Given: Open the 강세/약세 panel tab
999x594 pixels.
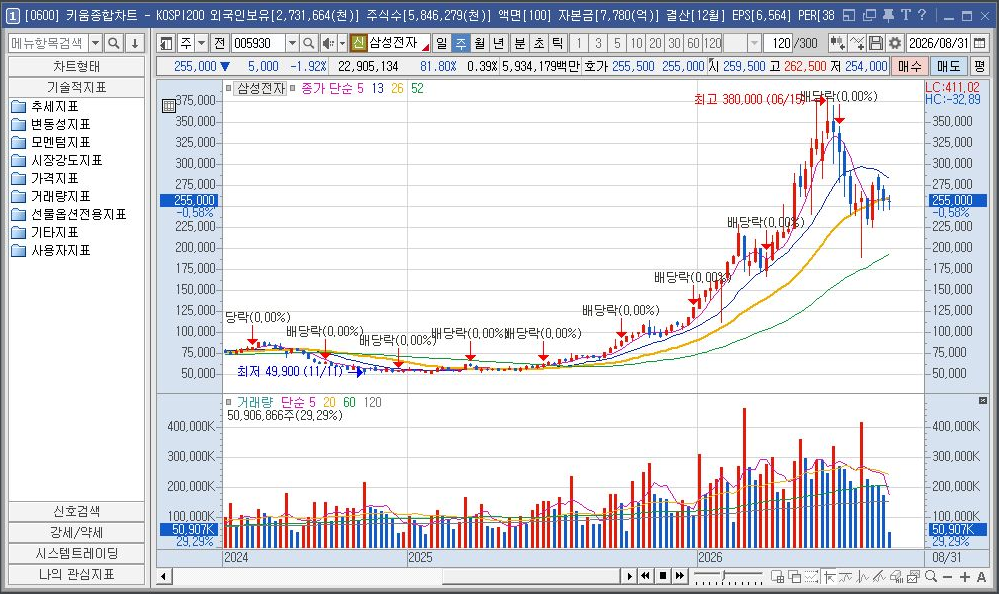Looking at the screenshot, I should click(x=76, y=532).
